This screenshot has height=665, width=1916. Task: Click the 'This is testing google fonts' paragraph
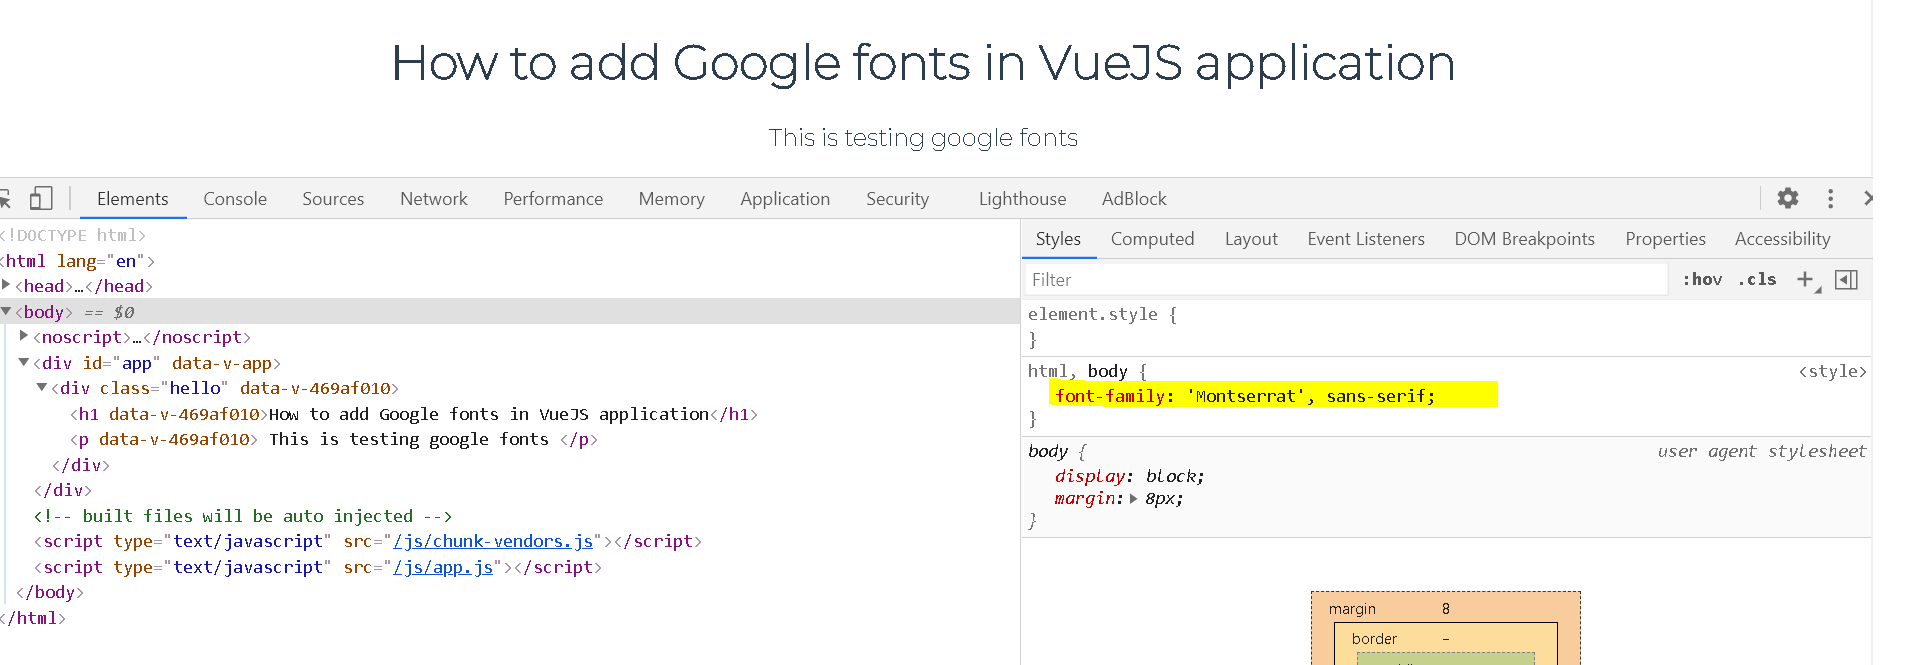pyautogui.click(x=923, y=137)
